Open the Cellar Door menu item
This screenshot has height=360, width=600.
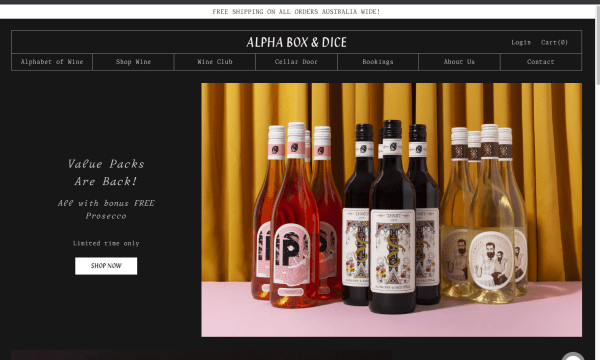click(x=296, y=62)
